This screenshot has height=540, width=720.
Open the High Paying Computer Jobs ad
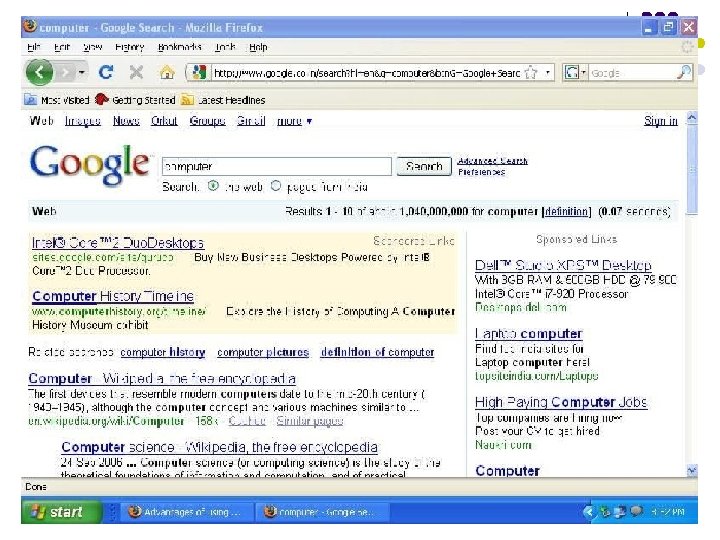coord(561,402)
